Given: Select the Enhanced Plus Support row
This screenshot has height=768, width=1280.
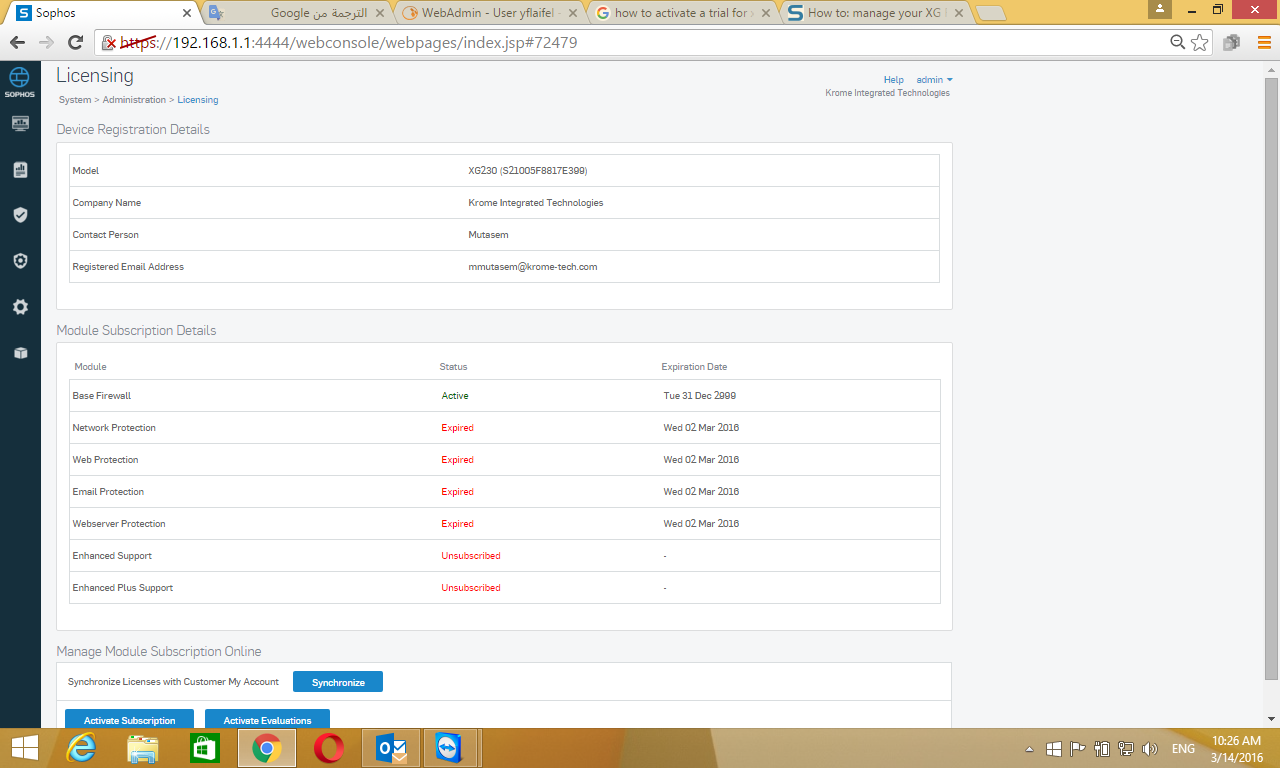Looking at the screenshot, I should [505, 588].
